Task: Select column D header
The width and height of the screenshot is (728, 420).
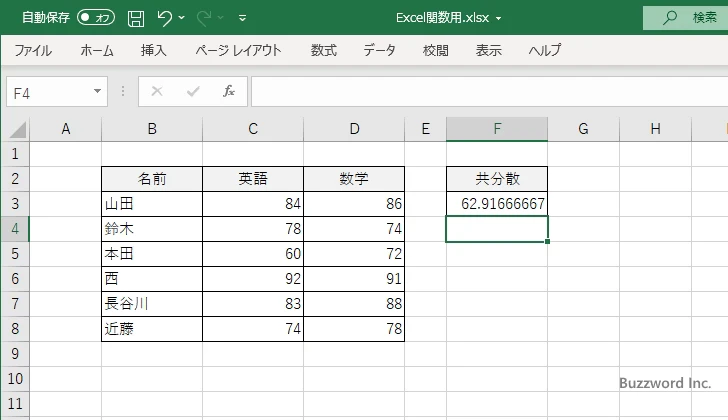Action: 354,128
